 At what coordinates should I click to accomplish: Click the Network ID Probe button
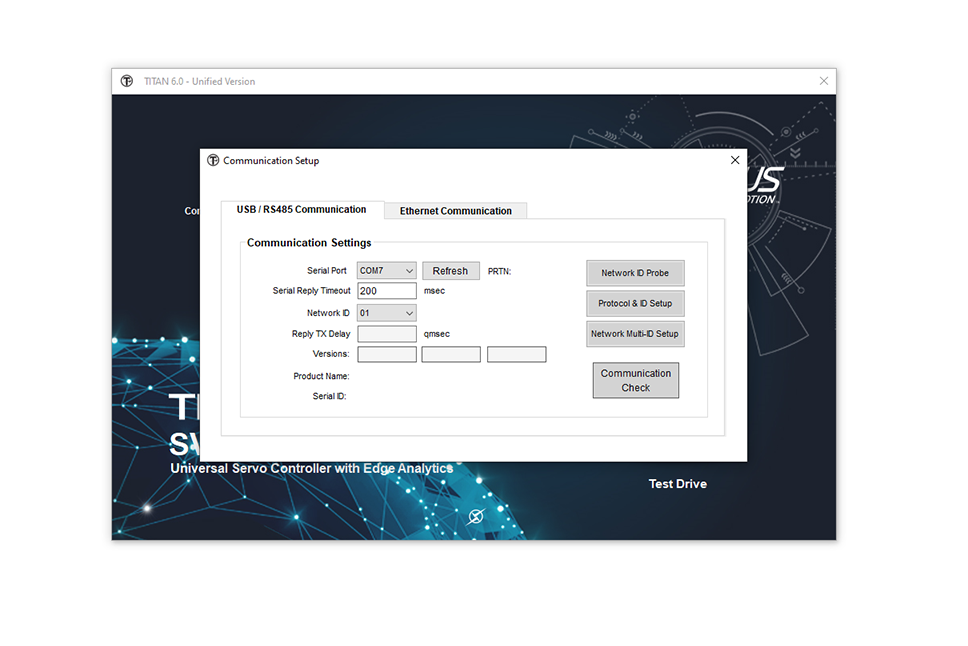point(635,273)
